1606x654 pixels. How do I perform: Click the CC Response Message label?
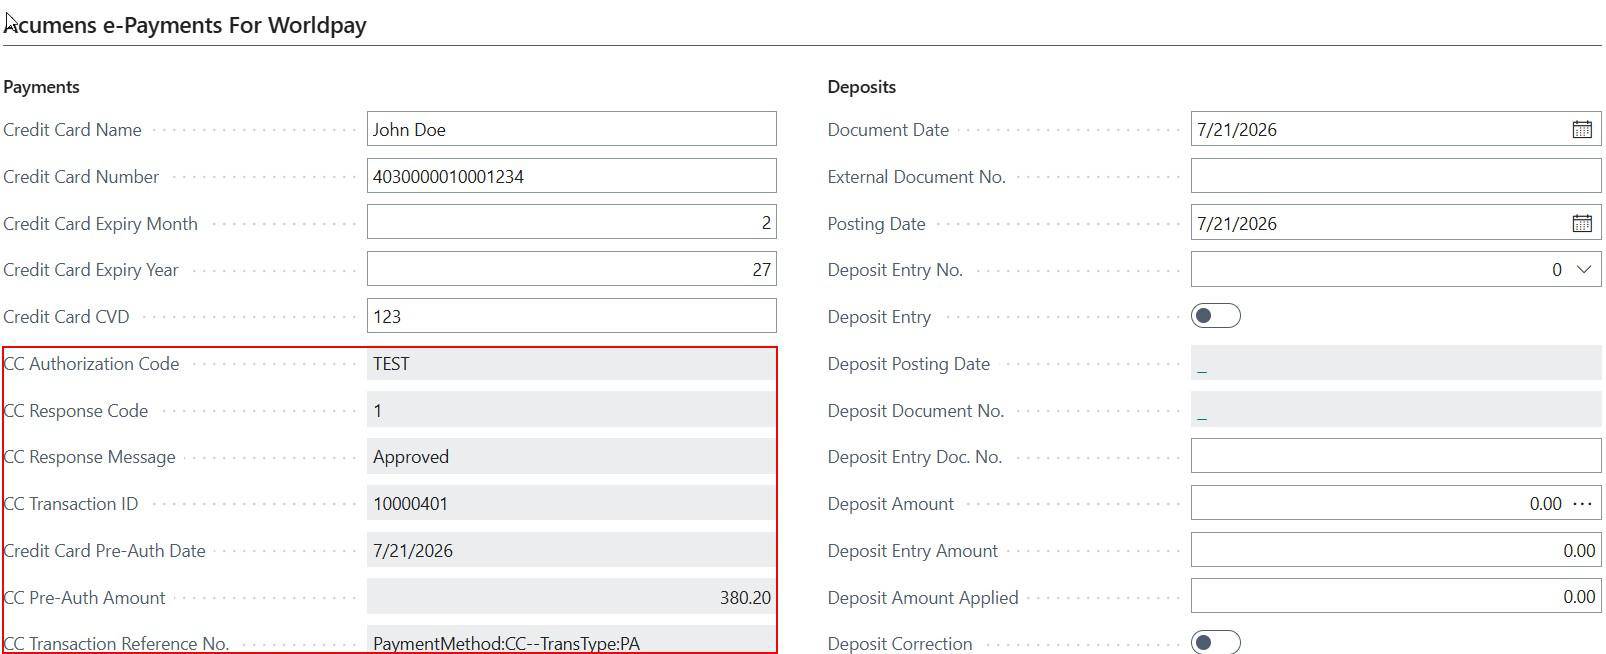89,457
